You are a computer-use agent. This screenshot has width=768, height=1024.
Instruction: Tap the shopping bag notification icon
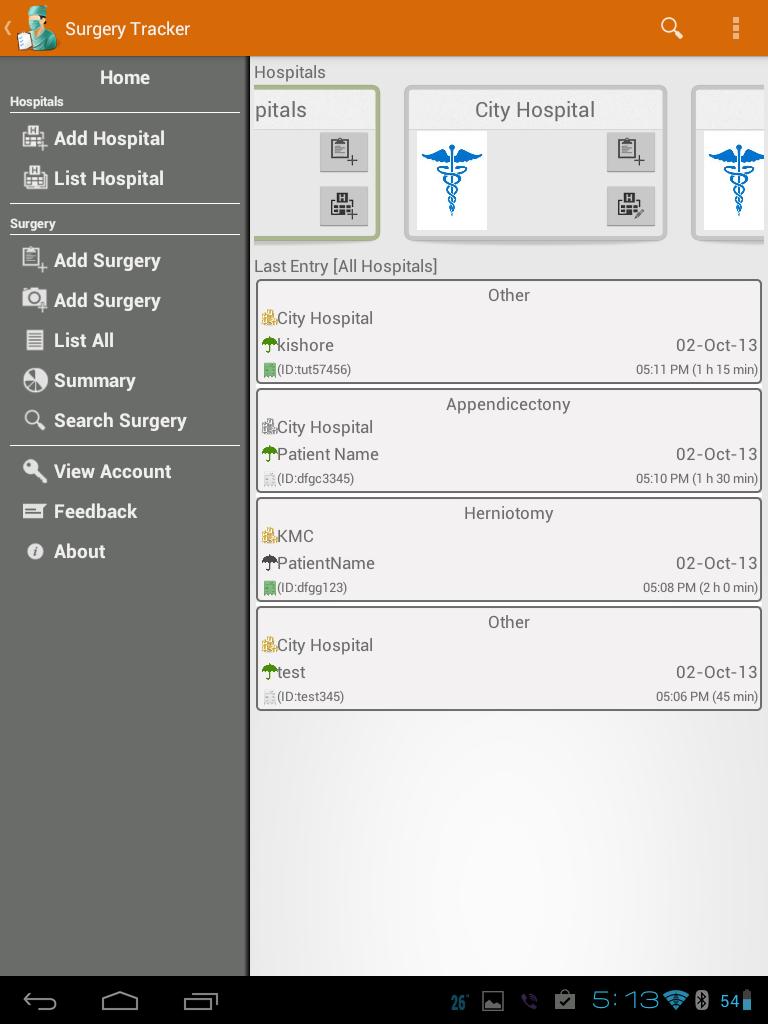coord(564,1000)
